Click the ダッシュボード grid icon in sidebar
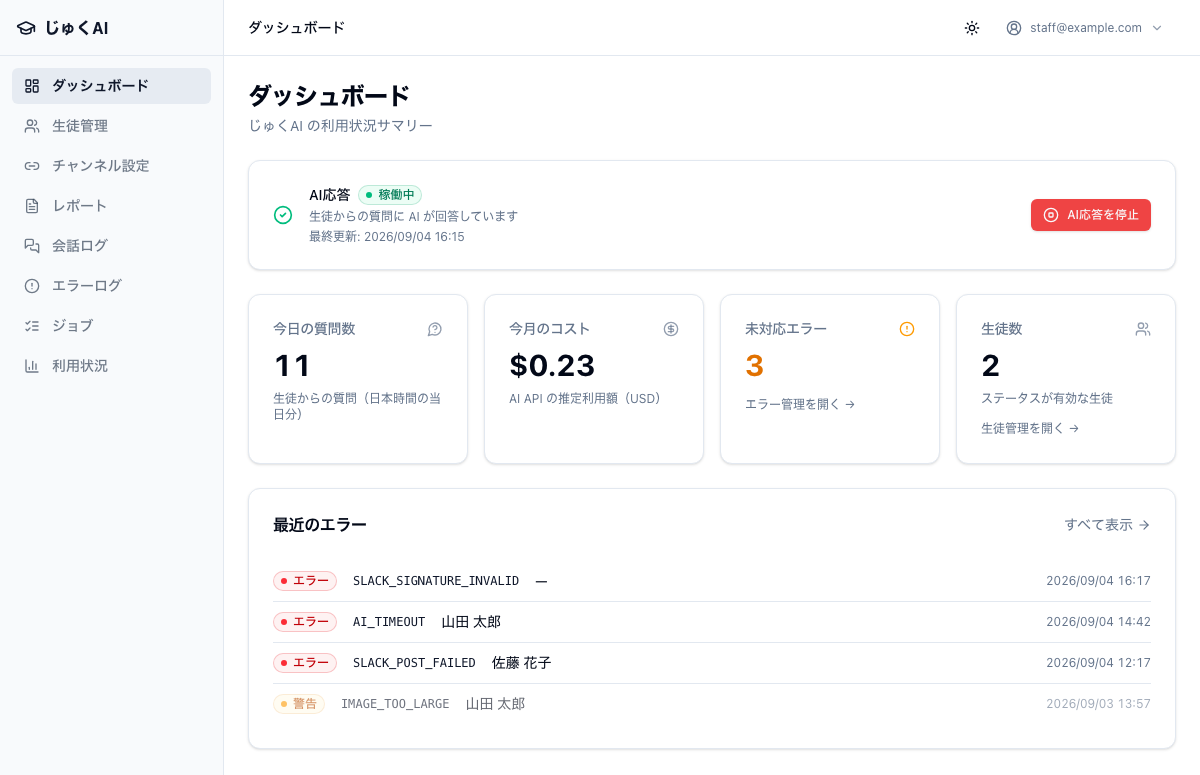This screenshot has height=775, width=1200. [x=32, y=86]
